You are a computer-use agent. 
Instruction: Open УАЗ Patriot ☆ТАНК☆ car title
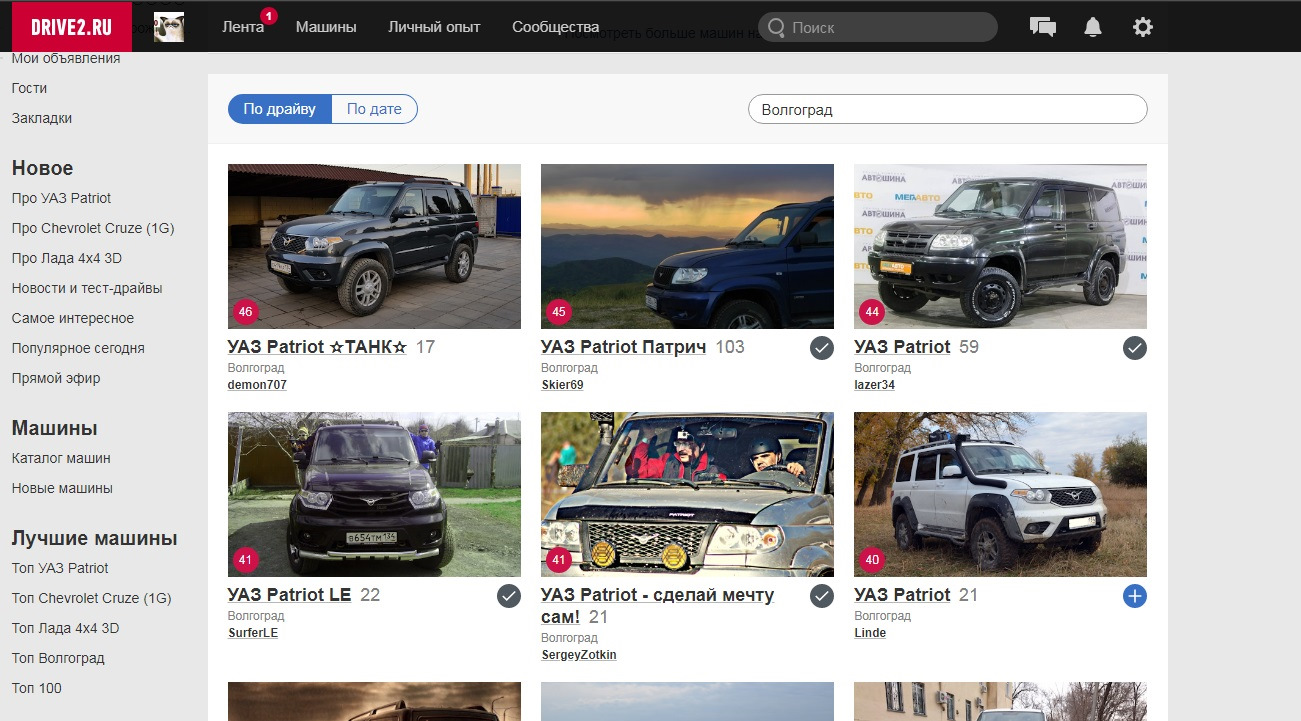pyautogui.click(x=318, y=347)
